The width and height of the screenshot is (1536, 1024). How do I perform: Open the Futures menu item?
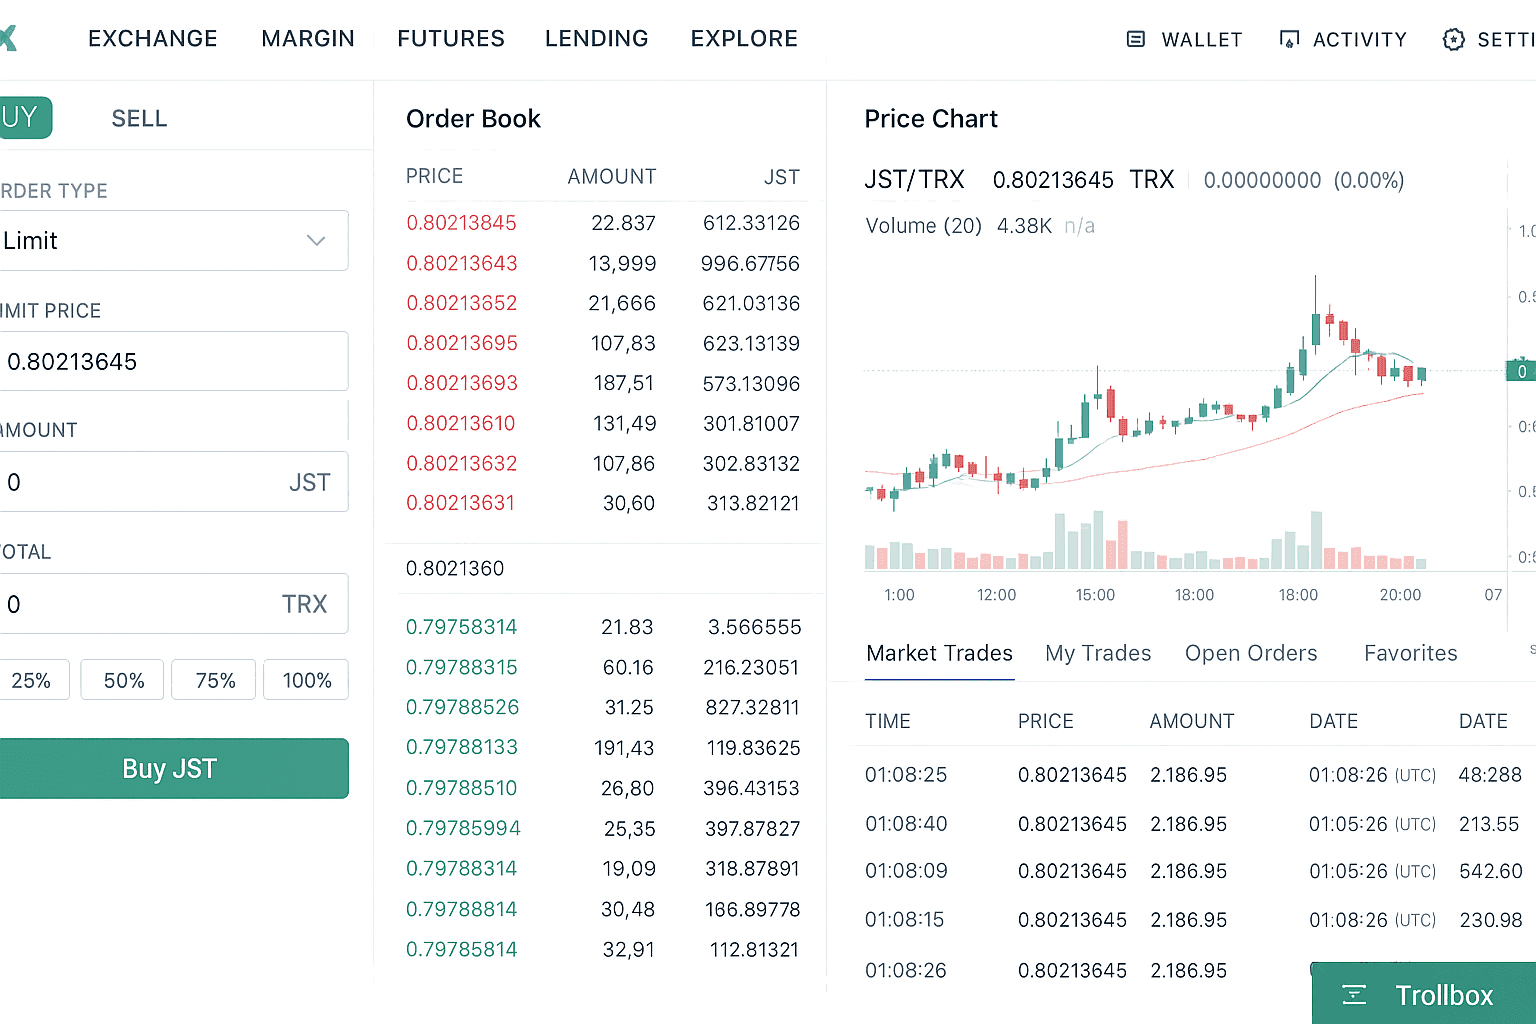450,39
